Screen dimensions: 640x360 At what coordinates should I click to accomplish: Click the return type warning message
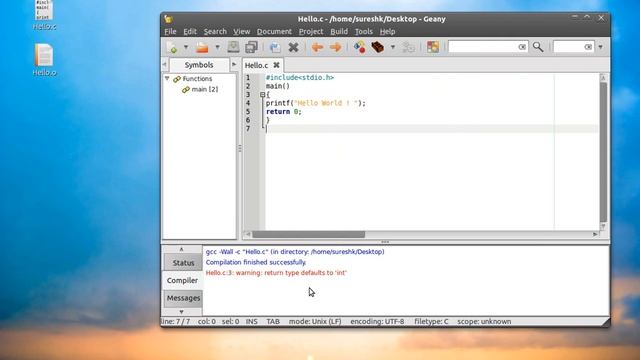point(276,273)
